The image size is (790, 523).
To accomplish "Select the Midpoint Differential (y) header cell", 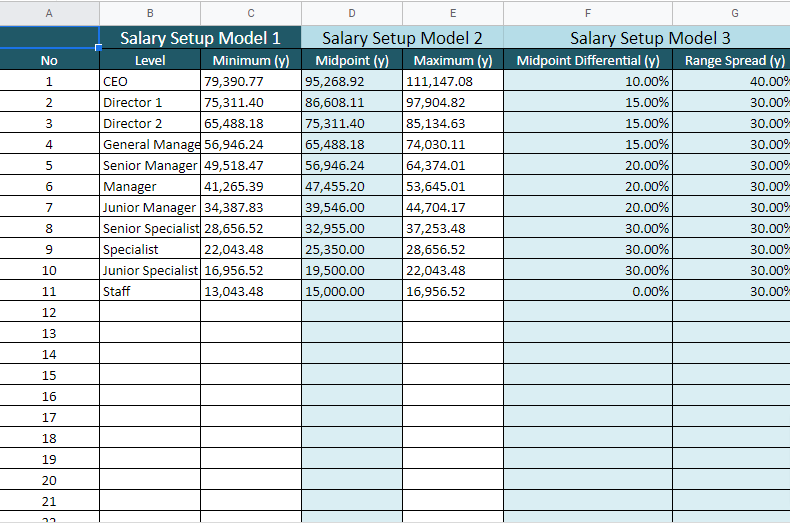I will 588,60.
